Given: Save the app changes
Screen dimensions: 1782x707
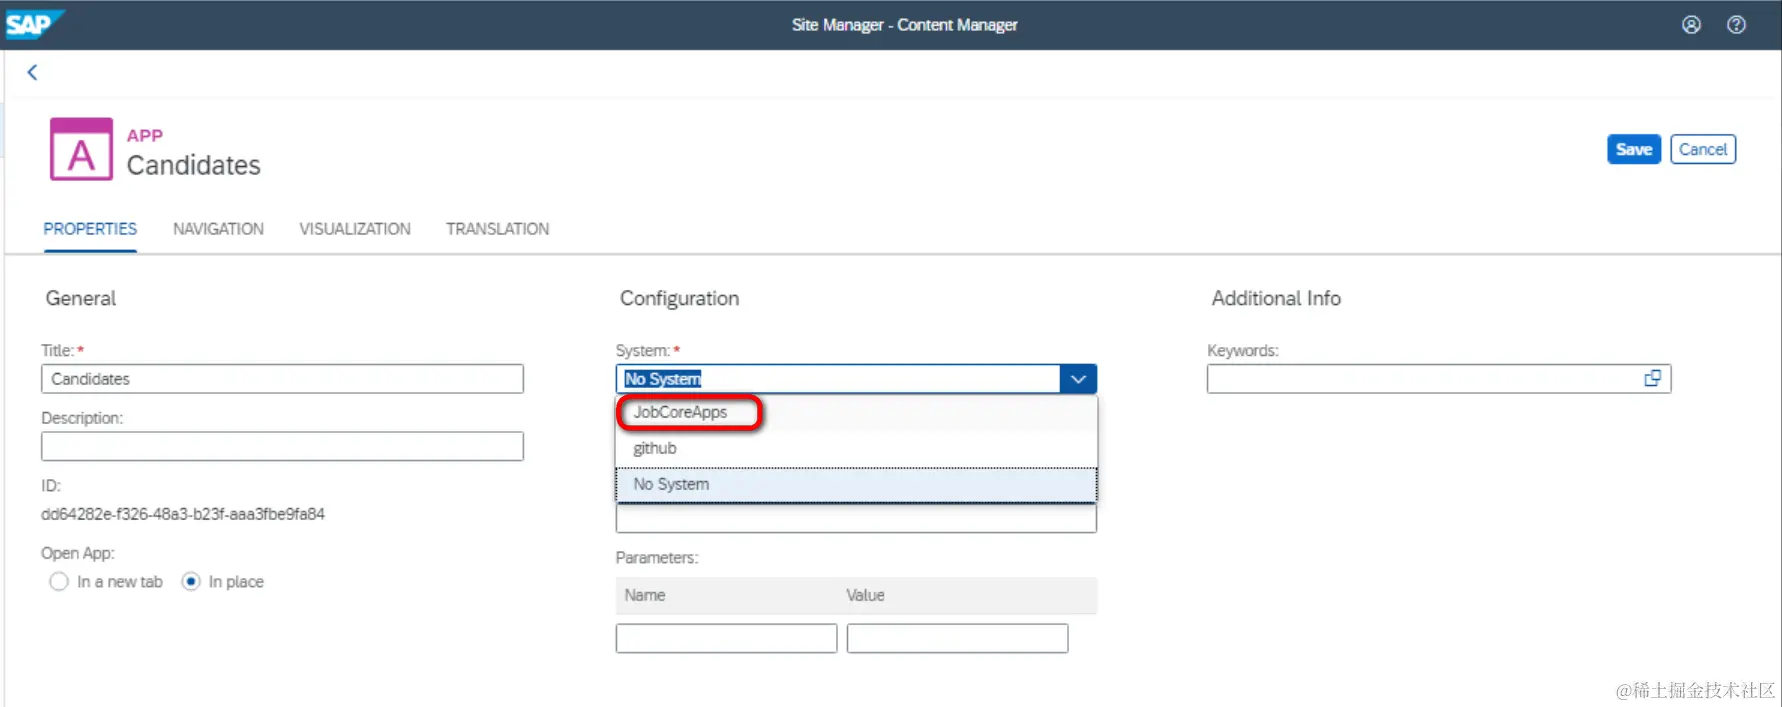Looking at the screenshot, I should [1634, 149].
